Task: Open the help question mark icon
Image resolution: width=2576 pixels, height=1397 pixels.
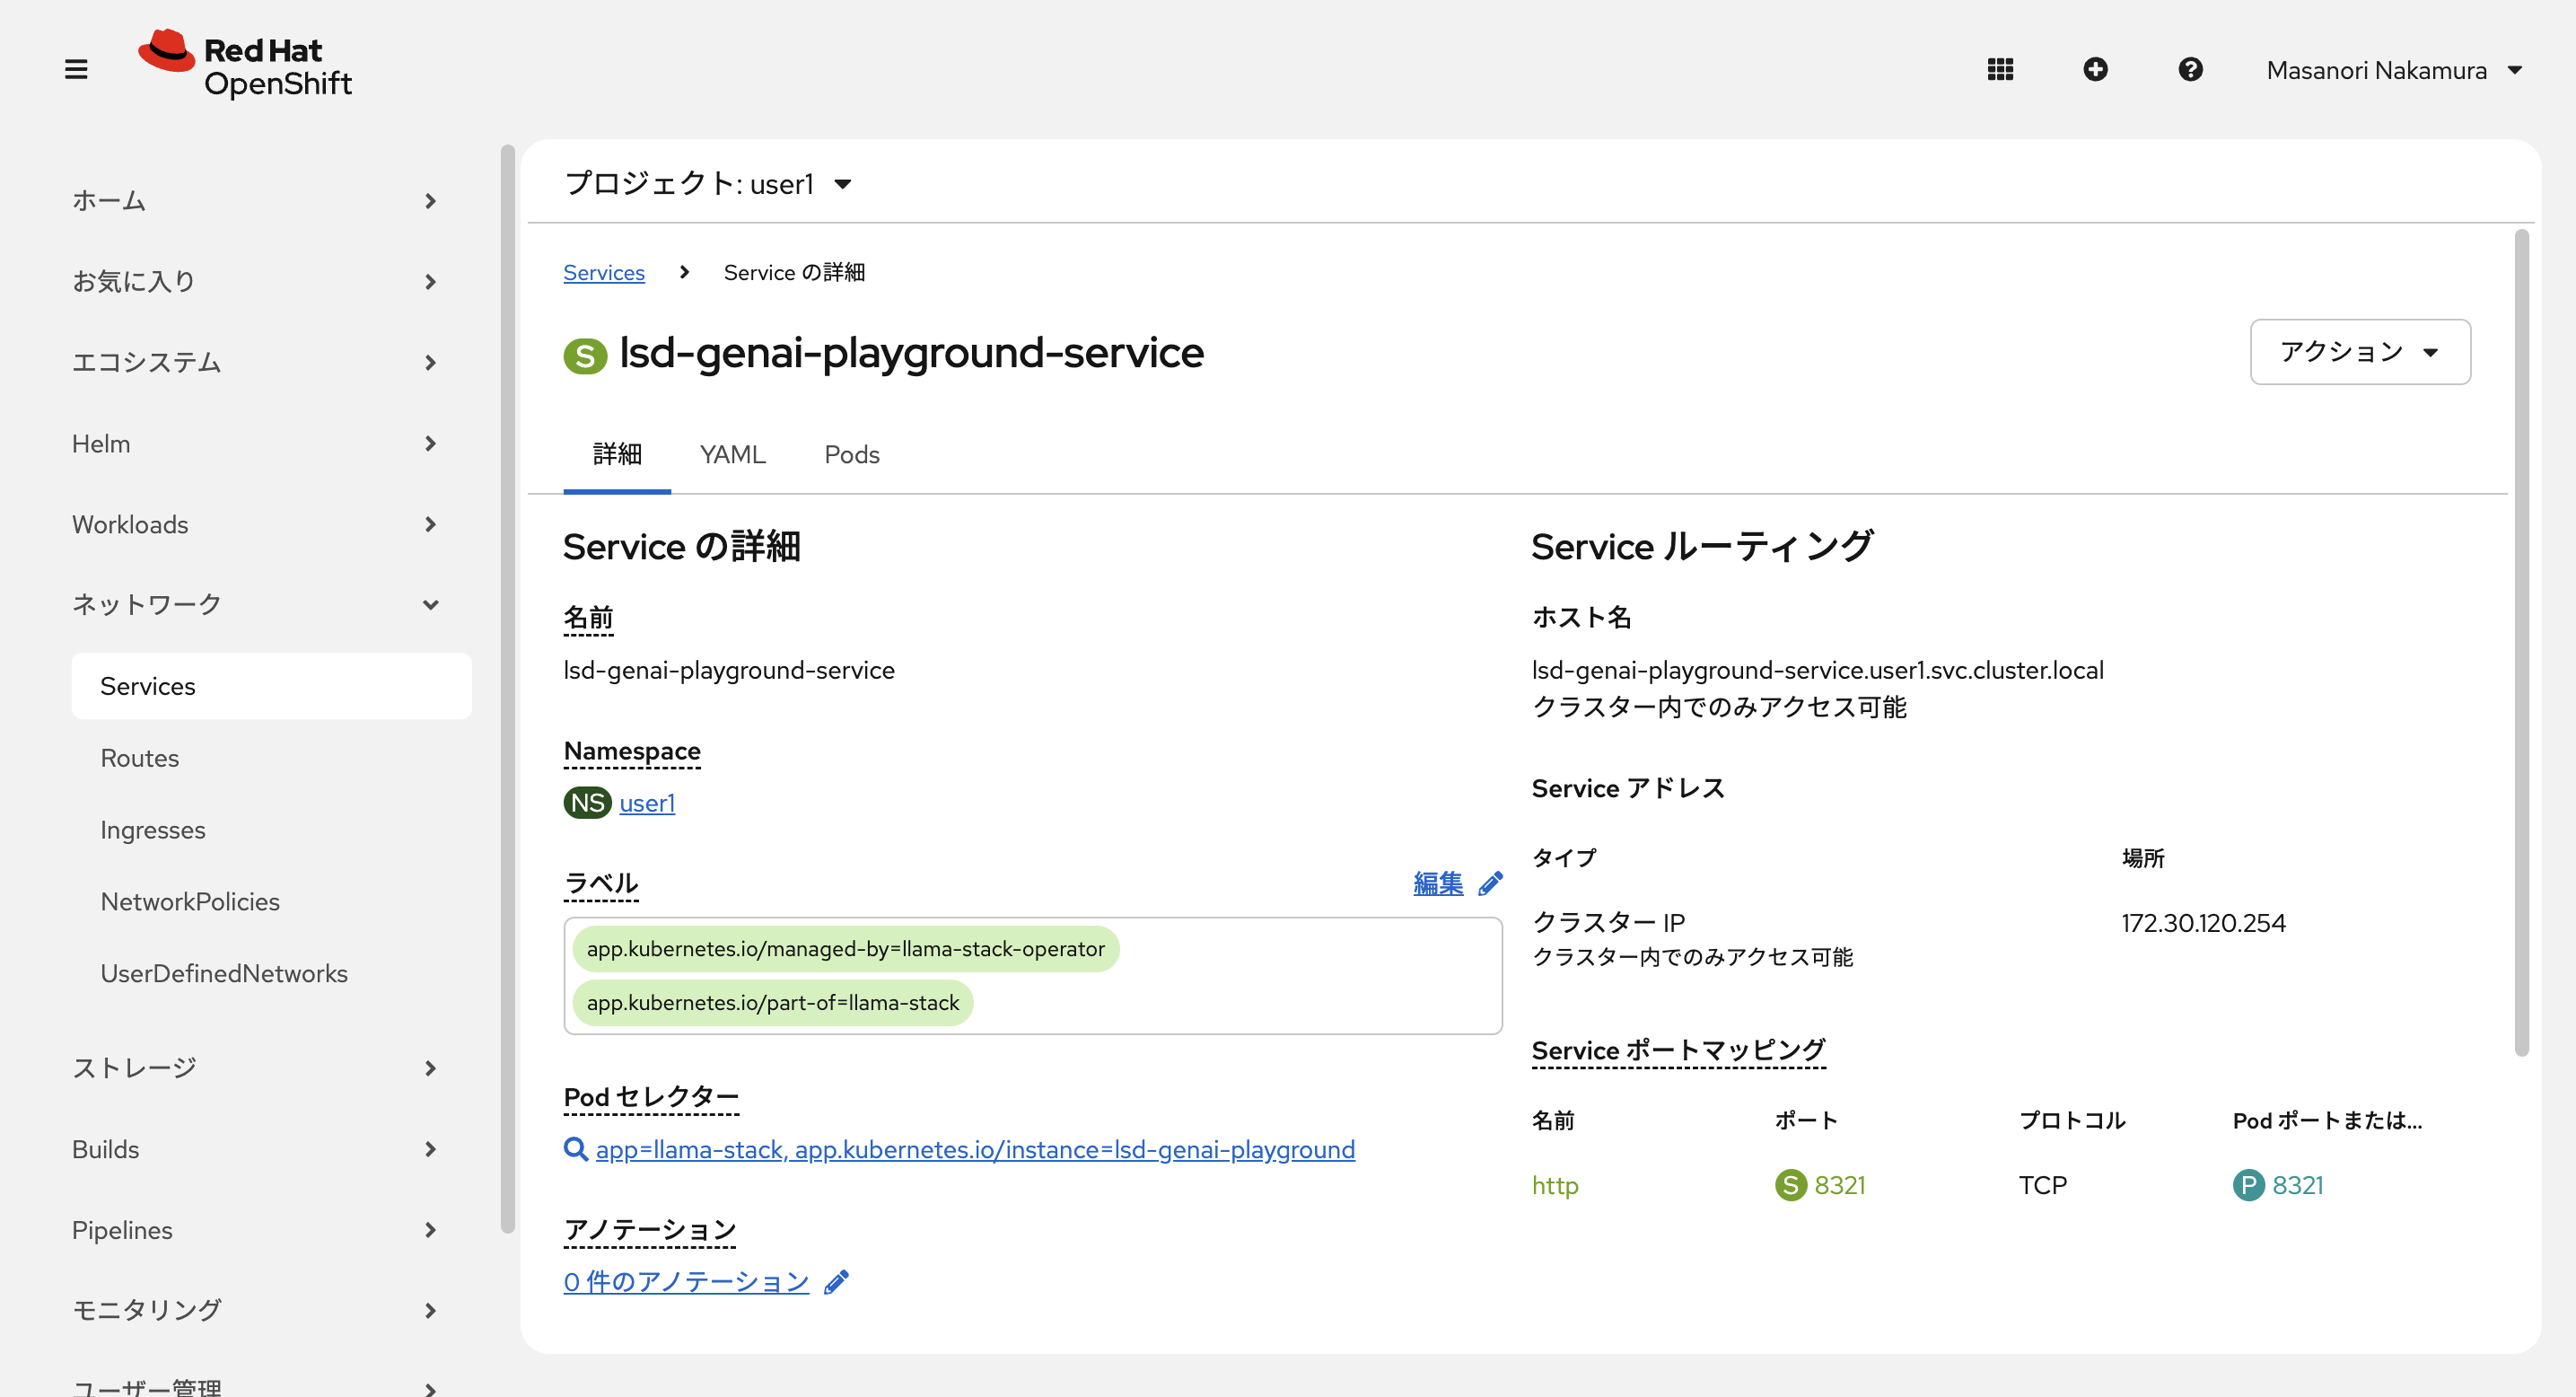Action: coord(2190,69)
